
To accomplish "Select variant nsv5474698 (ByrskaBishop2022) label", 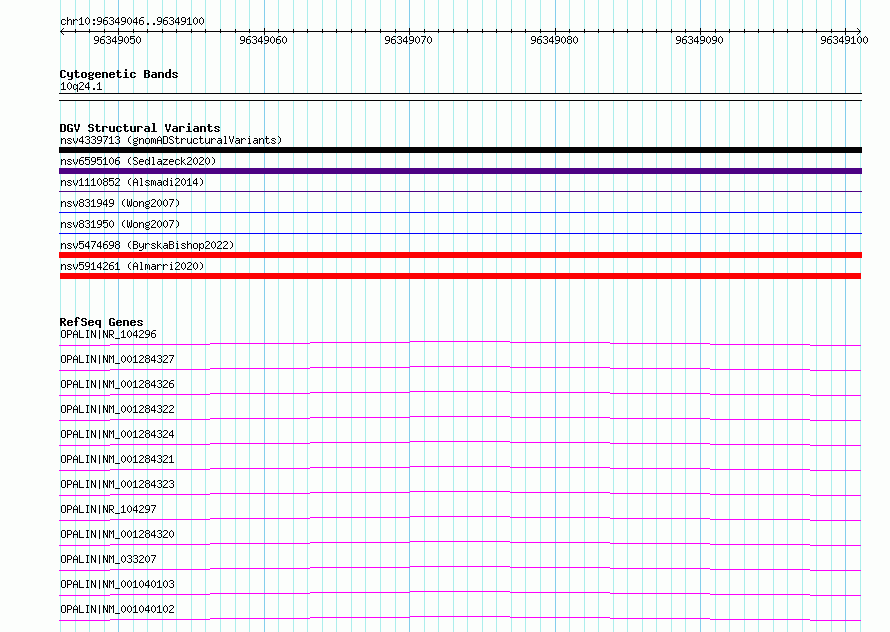I will point(147,245).
